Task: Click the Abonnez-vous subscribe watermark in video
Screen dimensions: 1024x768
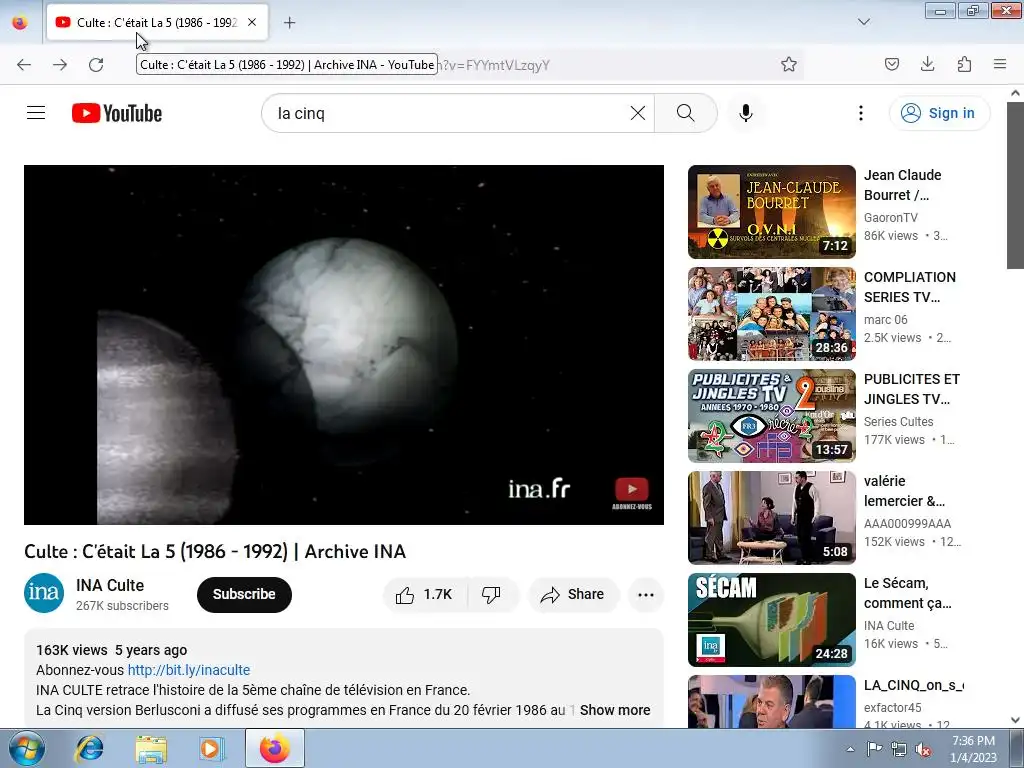Action: (x=632, y=493)
